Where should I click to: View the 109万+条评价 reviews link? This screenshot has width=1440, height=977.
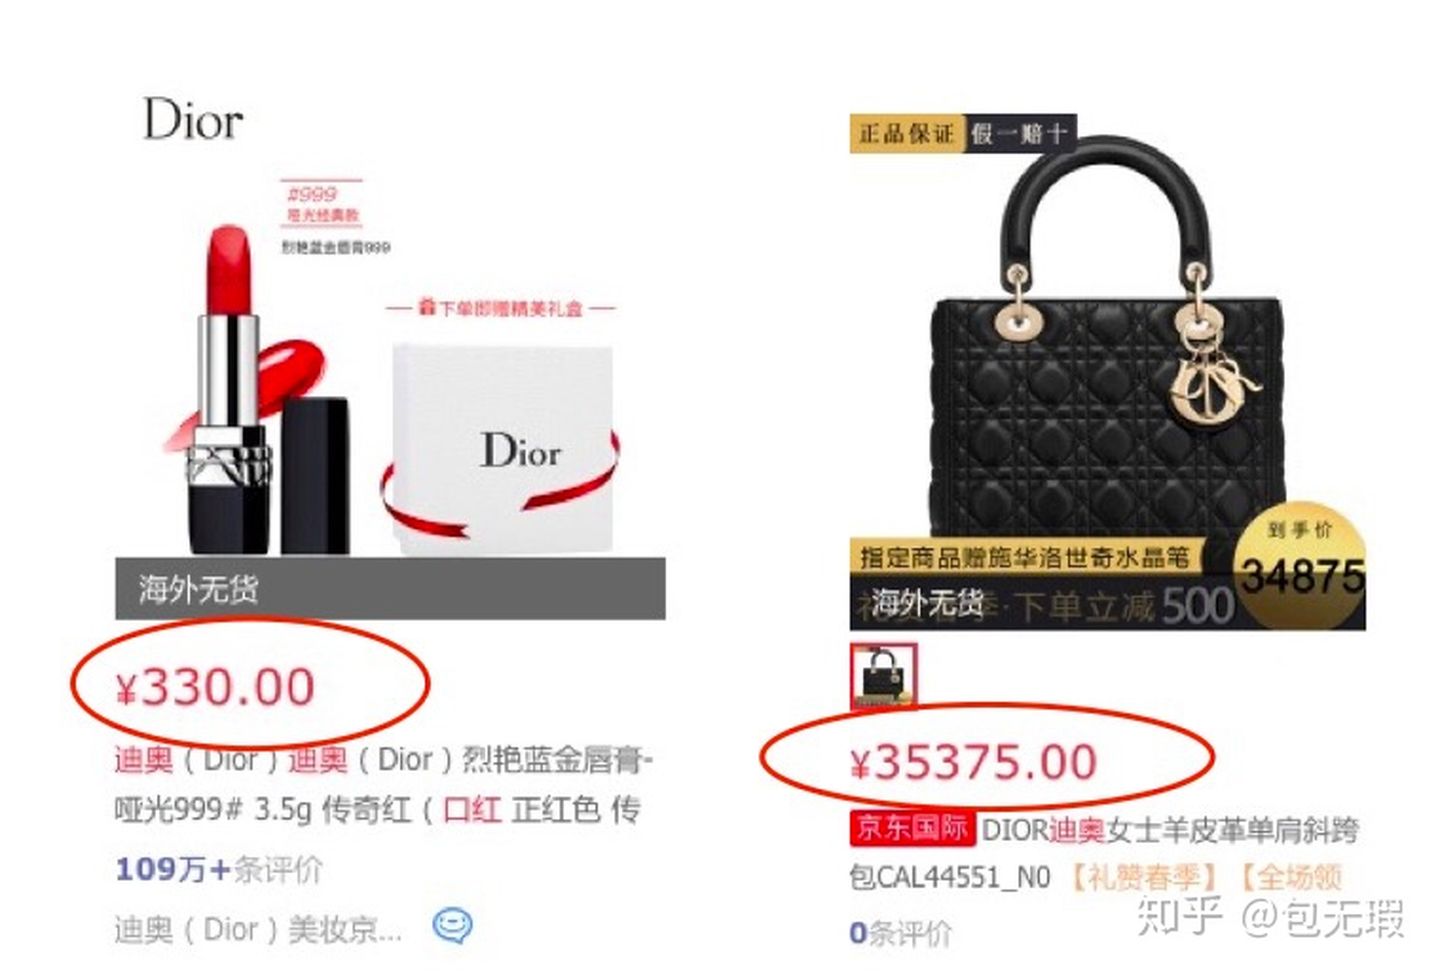coord(218,869)
